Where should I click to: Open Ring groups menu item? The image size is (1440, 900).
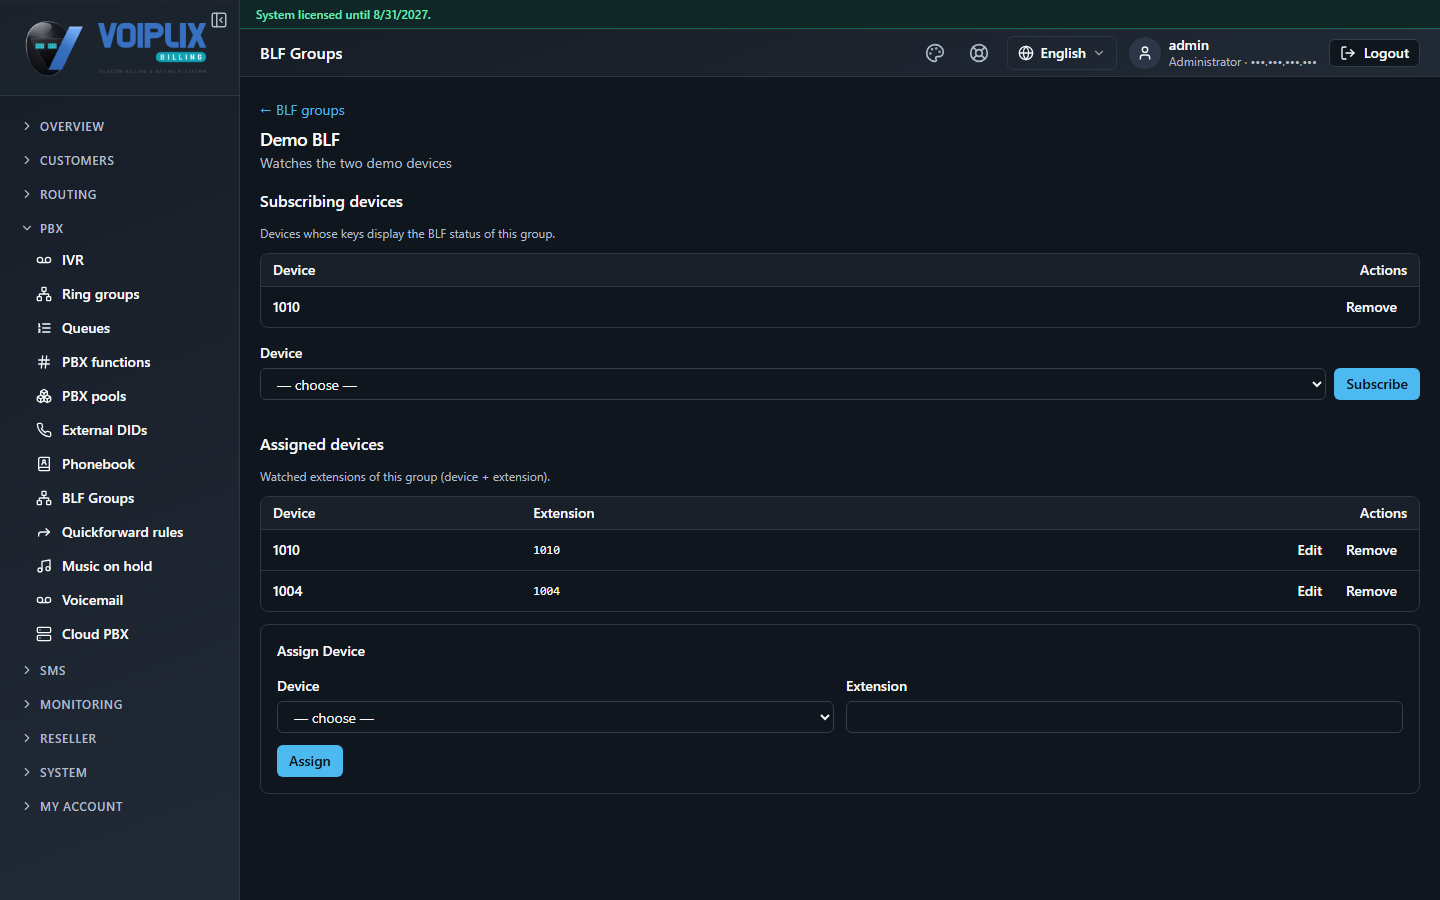[100, 294]
